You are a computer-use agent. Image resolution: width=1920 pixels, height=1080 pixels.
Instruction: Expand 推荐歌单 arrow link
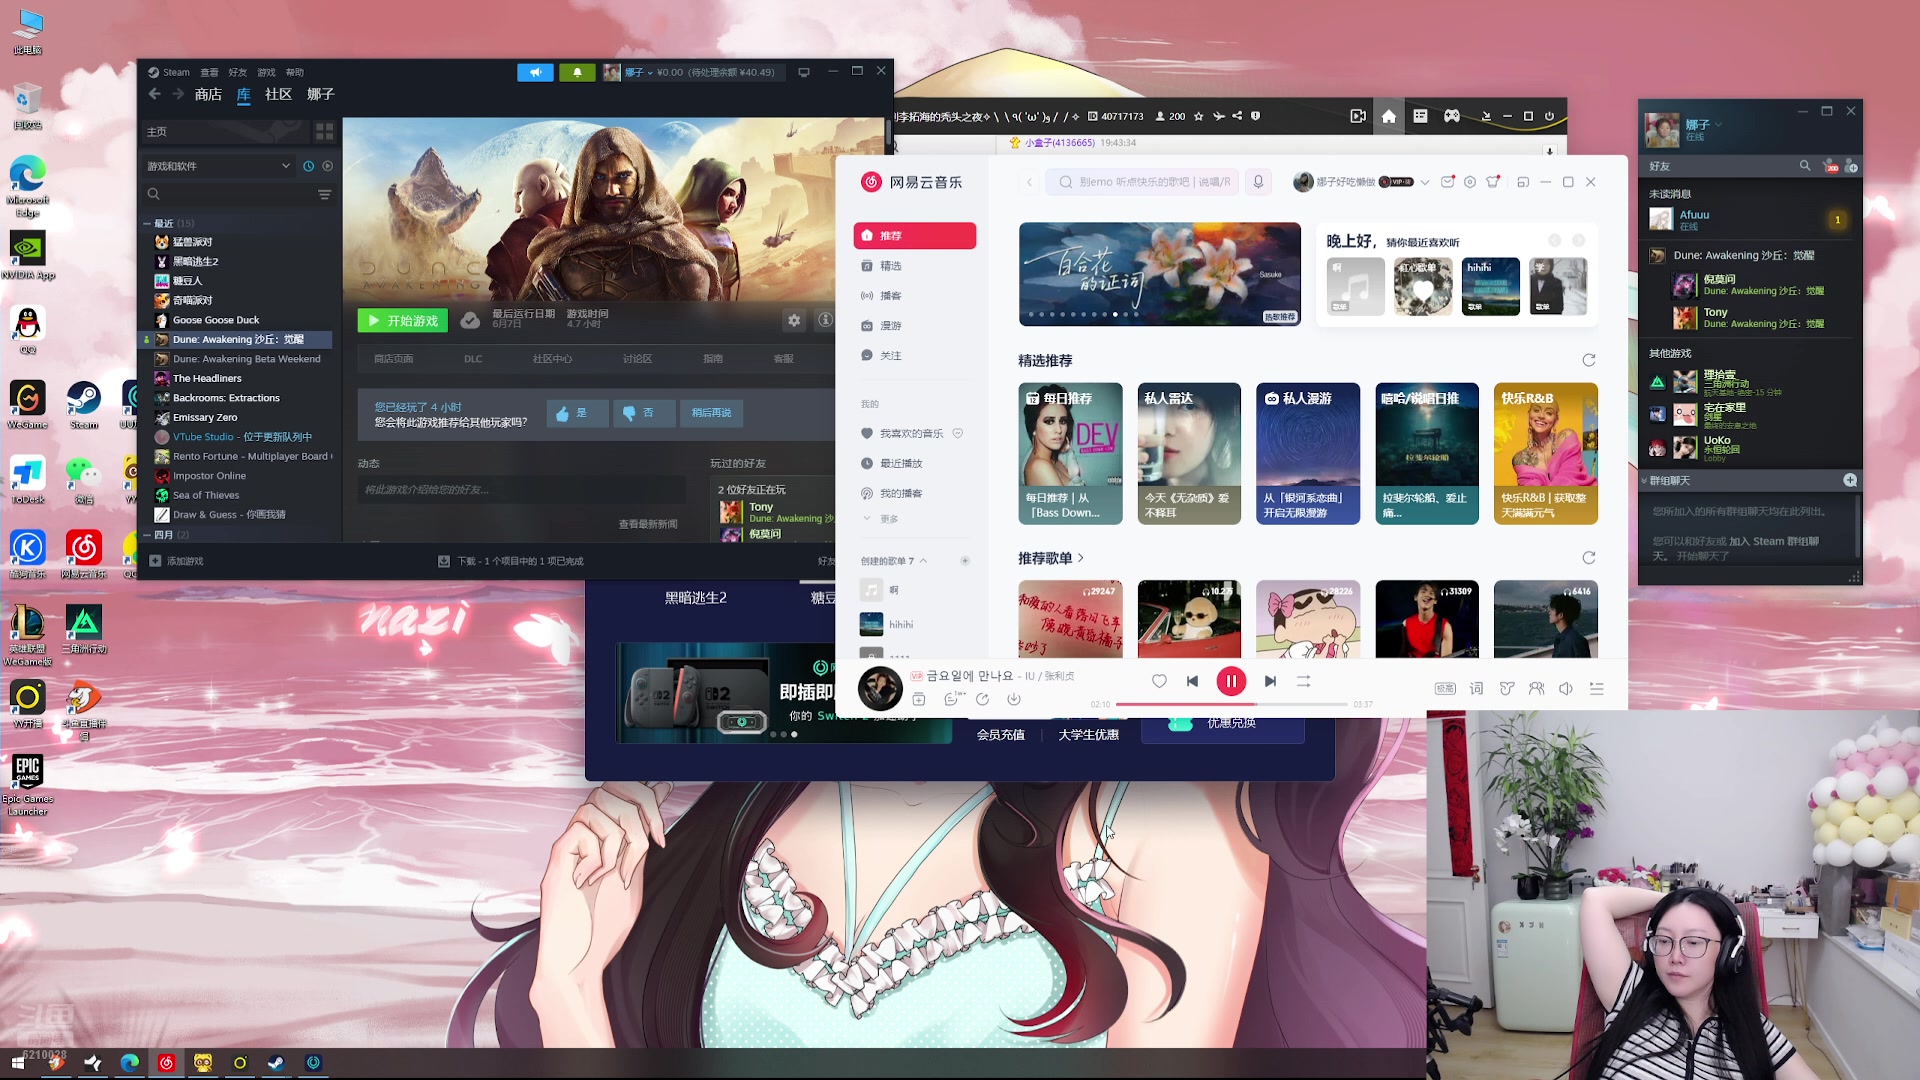tap(1081, 558)
